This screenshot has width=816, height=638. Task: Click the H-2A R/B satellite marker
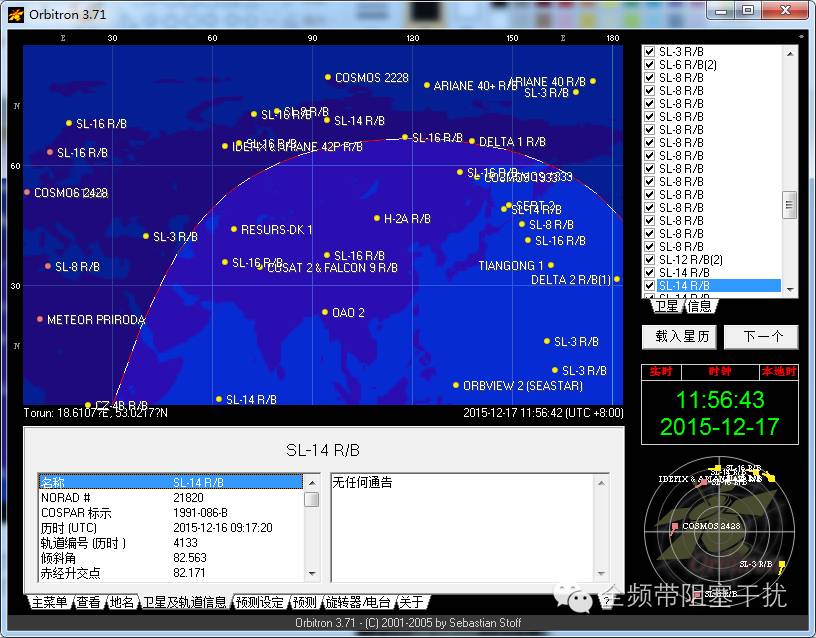376,218
